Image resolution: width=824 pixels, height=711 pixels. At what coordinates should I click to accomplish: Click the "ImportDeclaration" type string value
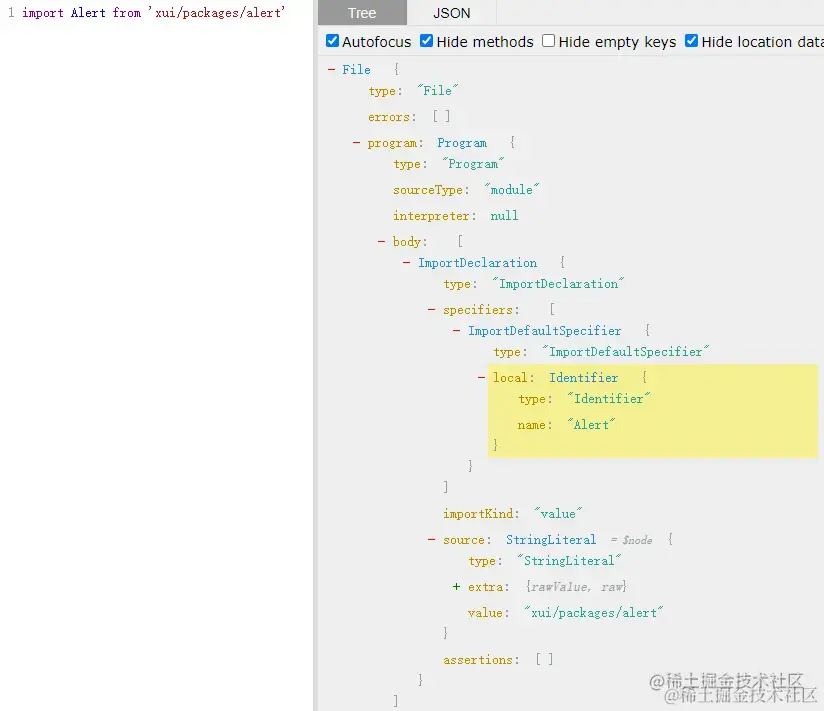(x=558, y=284)
